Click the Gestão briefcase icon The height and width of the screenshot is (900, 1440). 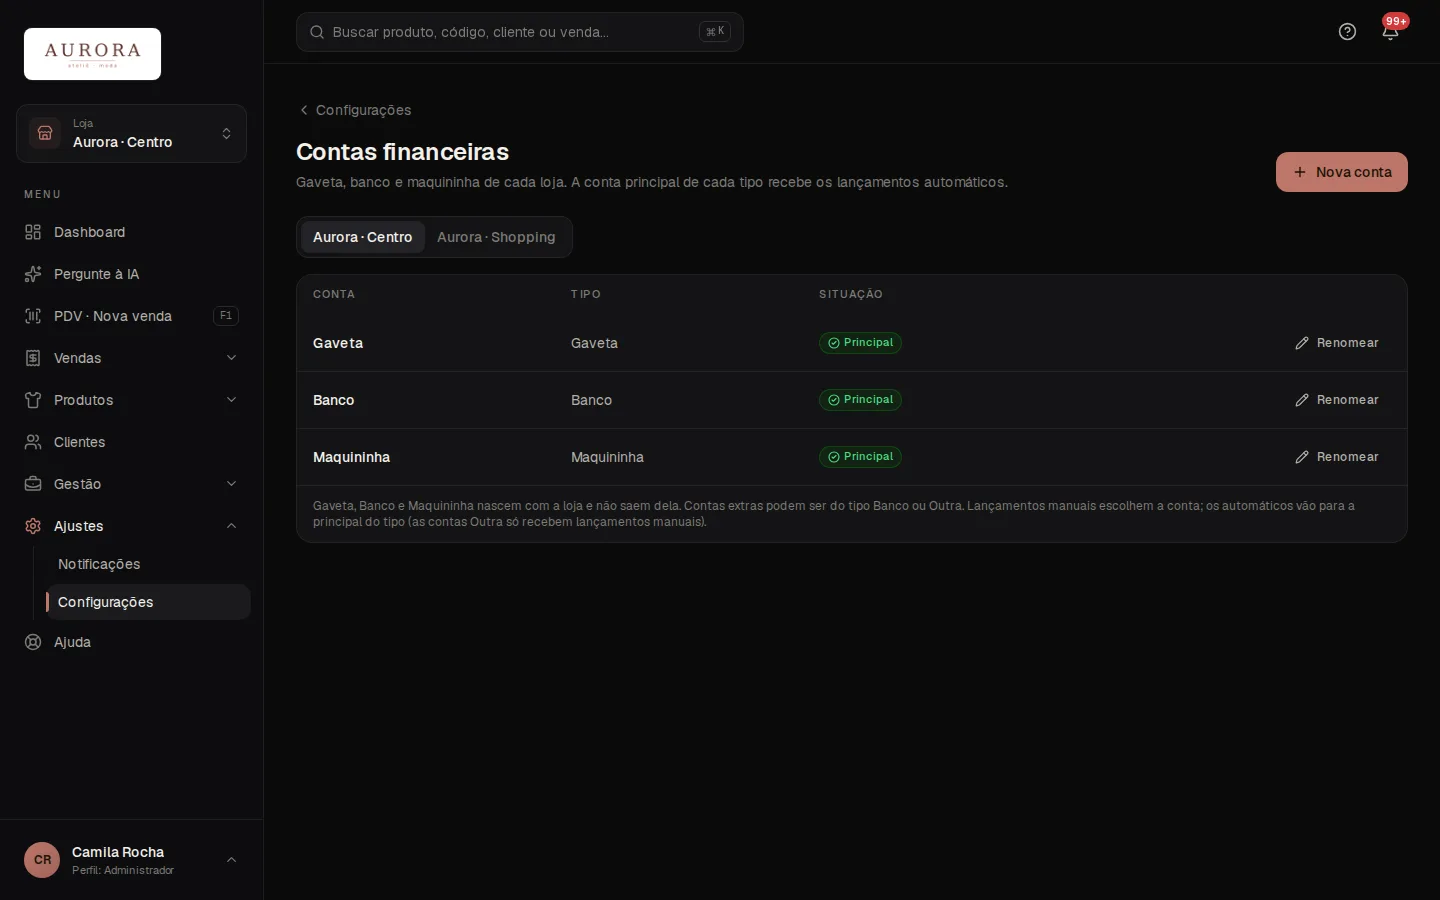[33, 484]
